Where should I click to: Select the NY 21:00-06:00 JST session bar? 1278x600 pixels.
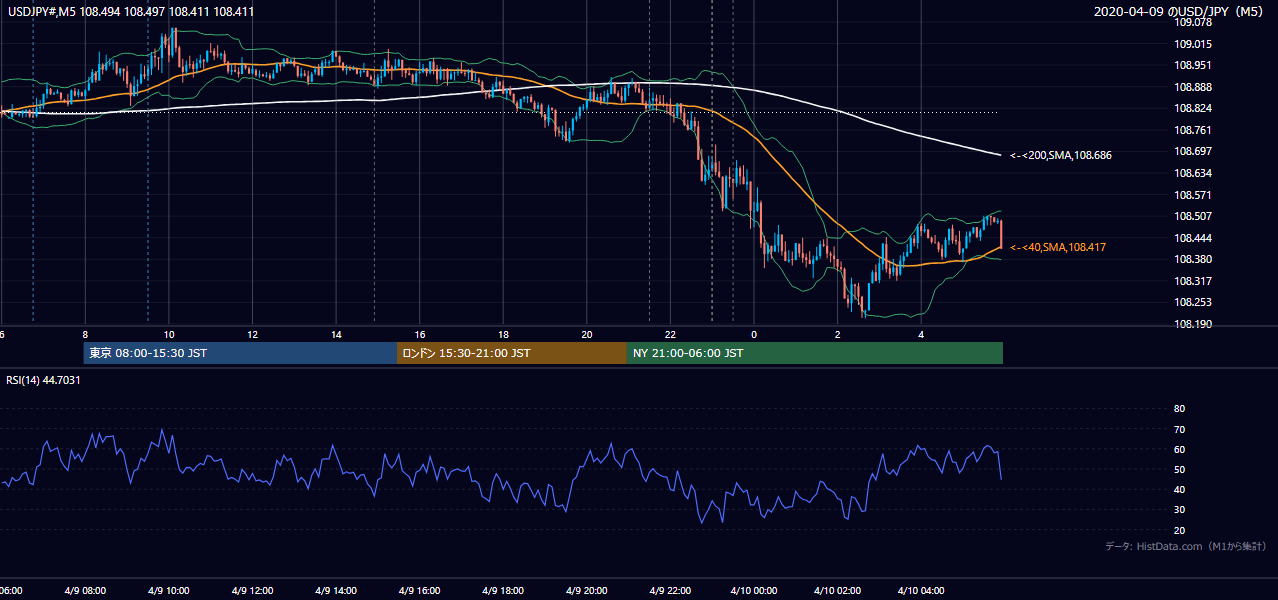[x=815, y=353]
